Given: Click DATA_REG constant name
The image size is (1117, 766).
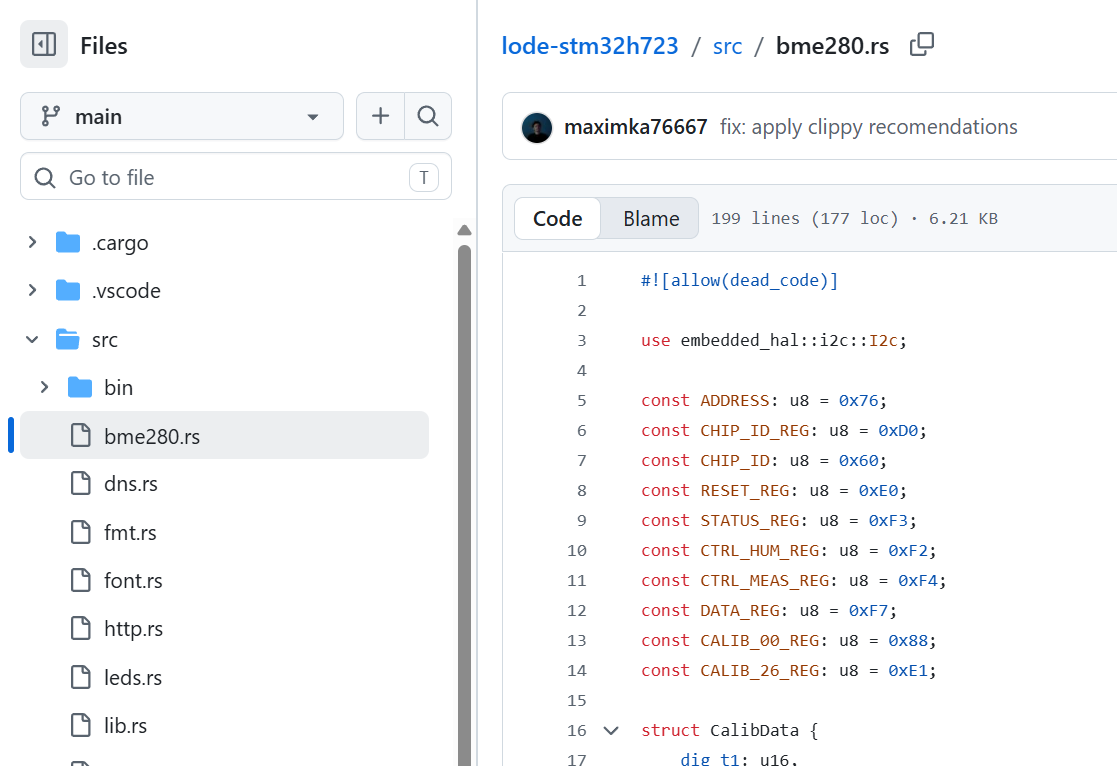Looking at the screenshot, I should (x=739, y=610).
